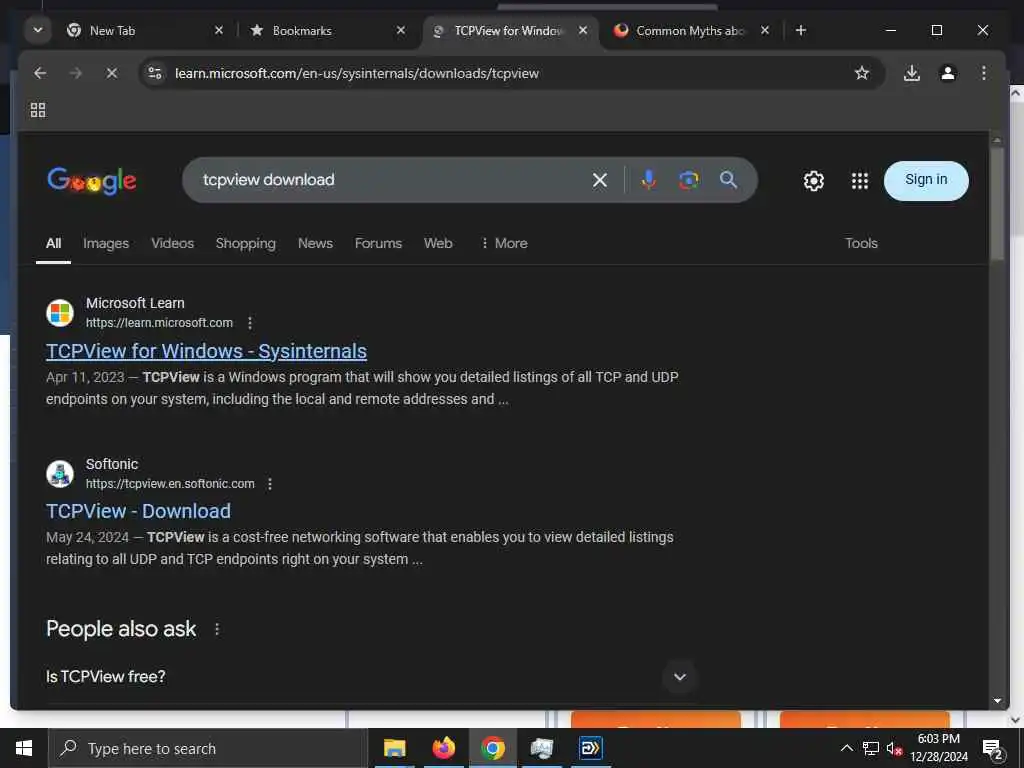Open Firefox from taskbar
This screenshot has height=768, width=1024.
pyautogui.click(x=443, y=748)
